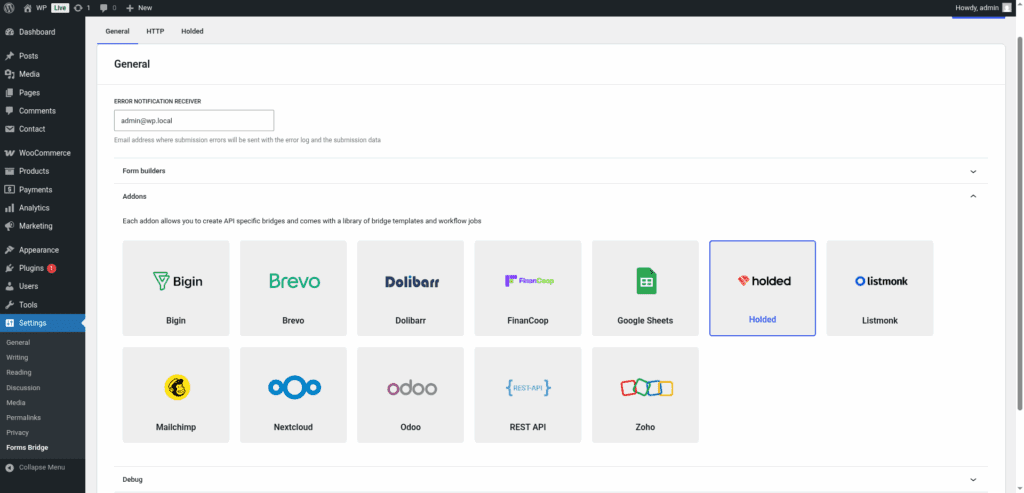The image size is (1024, 493).
Task: Open the WordPress logo menu
Action: click(9, 8)
